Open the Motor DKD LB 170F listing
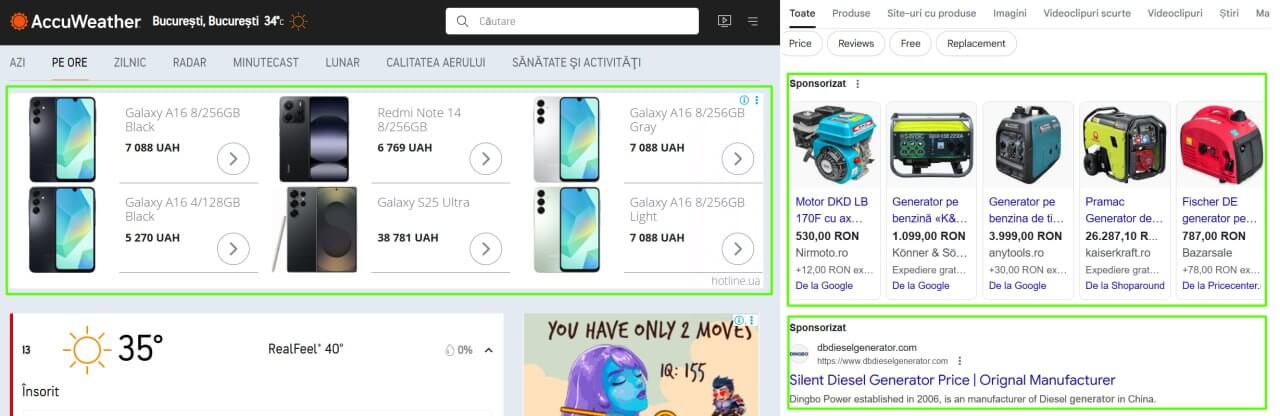 [x=833, y=208]
